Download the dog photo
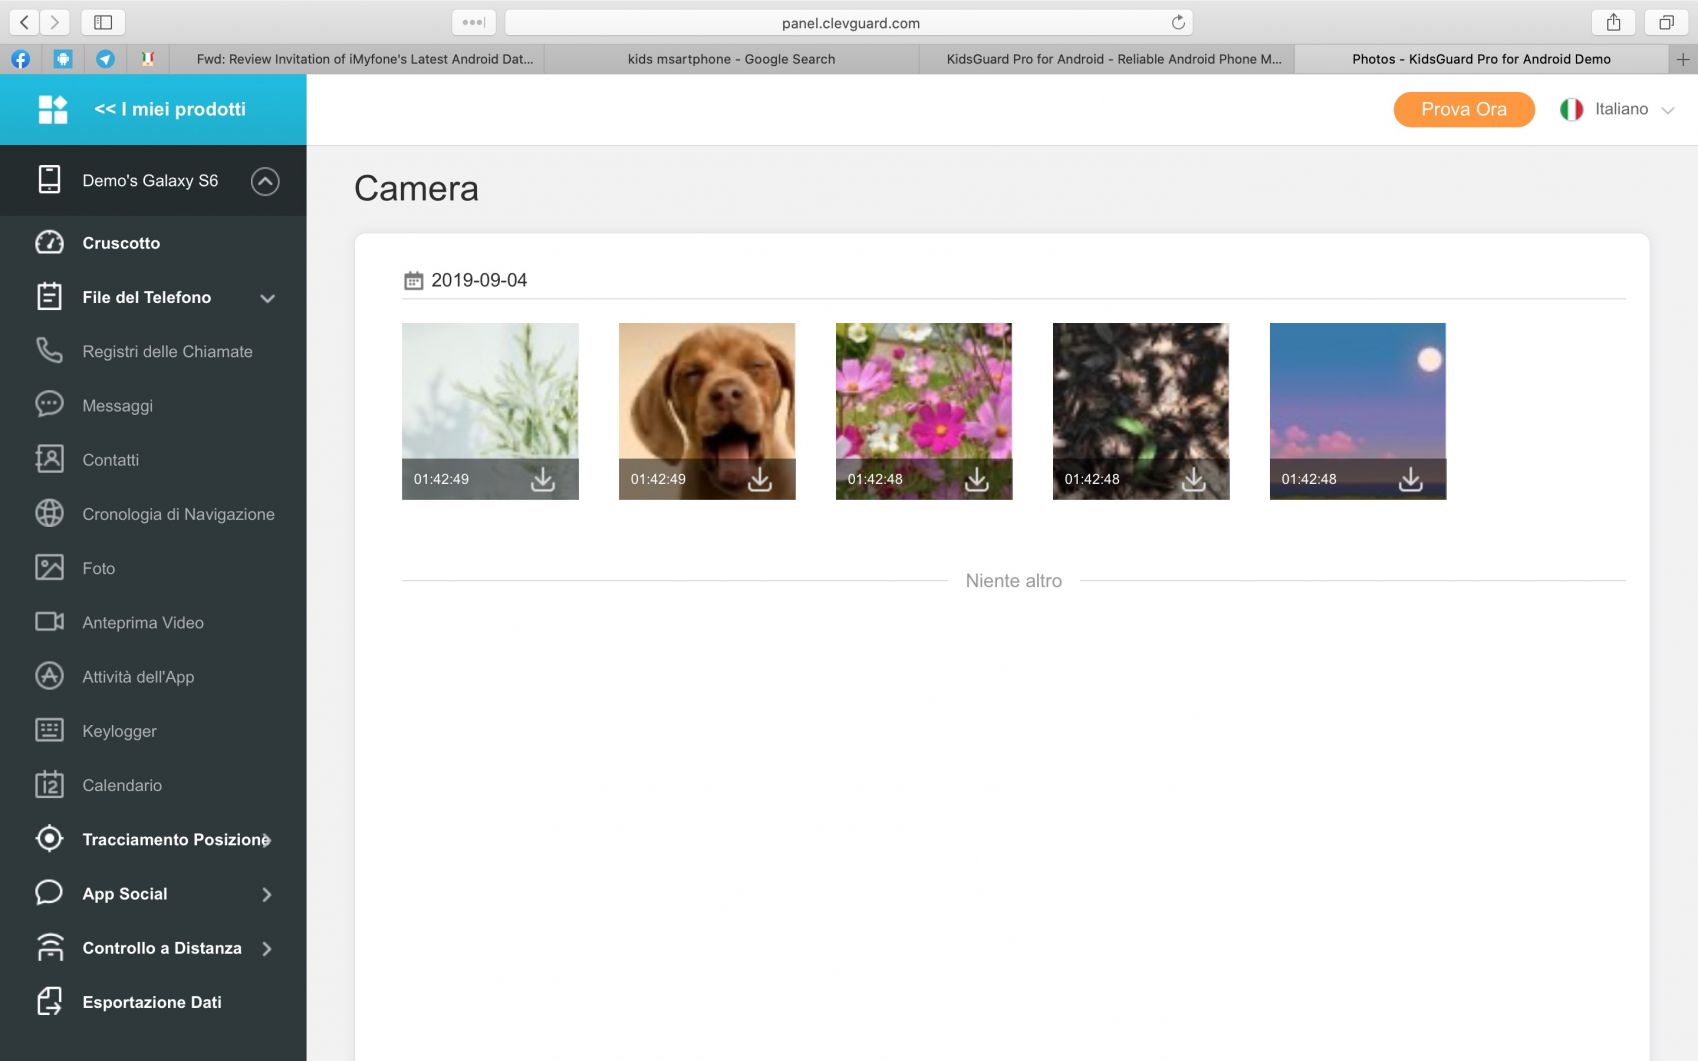The height and width of the screenshot is (1061, 1698). pyautogui.click(x=759, y=479)
